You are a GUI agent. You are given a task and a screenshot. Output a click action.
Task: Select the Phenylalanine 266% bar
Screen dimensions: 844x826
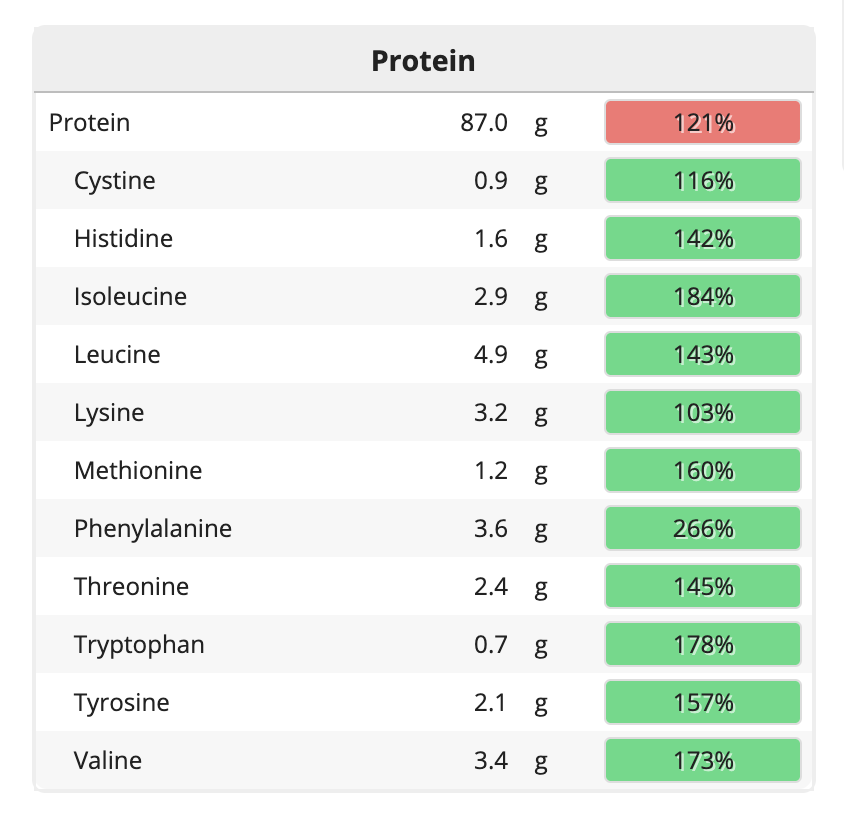[702, 528]
